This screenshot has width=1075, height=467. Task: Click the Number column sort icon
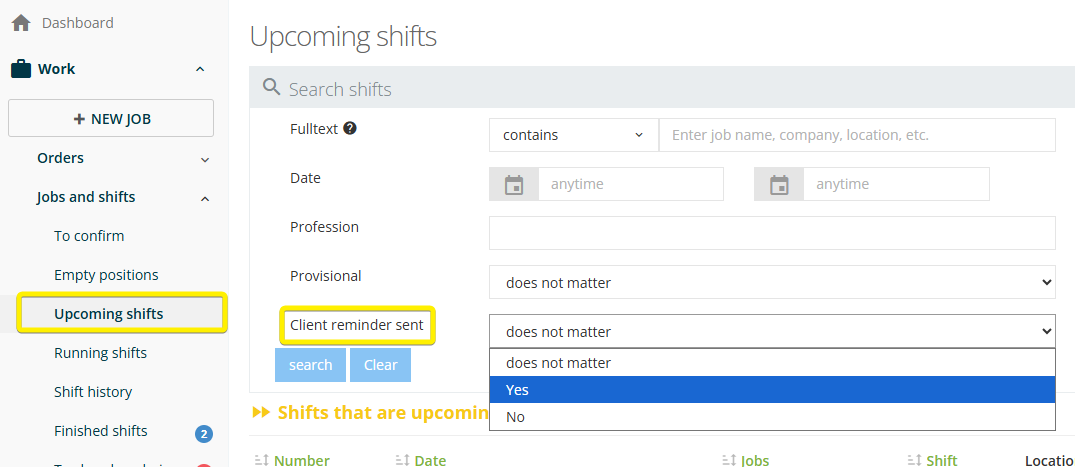point(262,460)
